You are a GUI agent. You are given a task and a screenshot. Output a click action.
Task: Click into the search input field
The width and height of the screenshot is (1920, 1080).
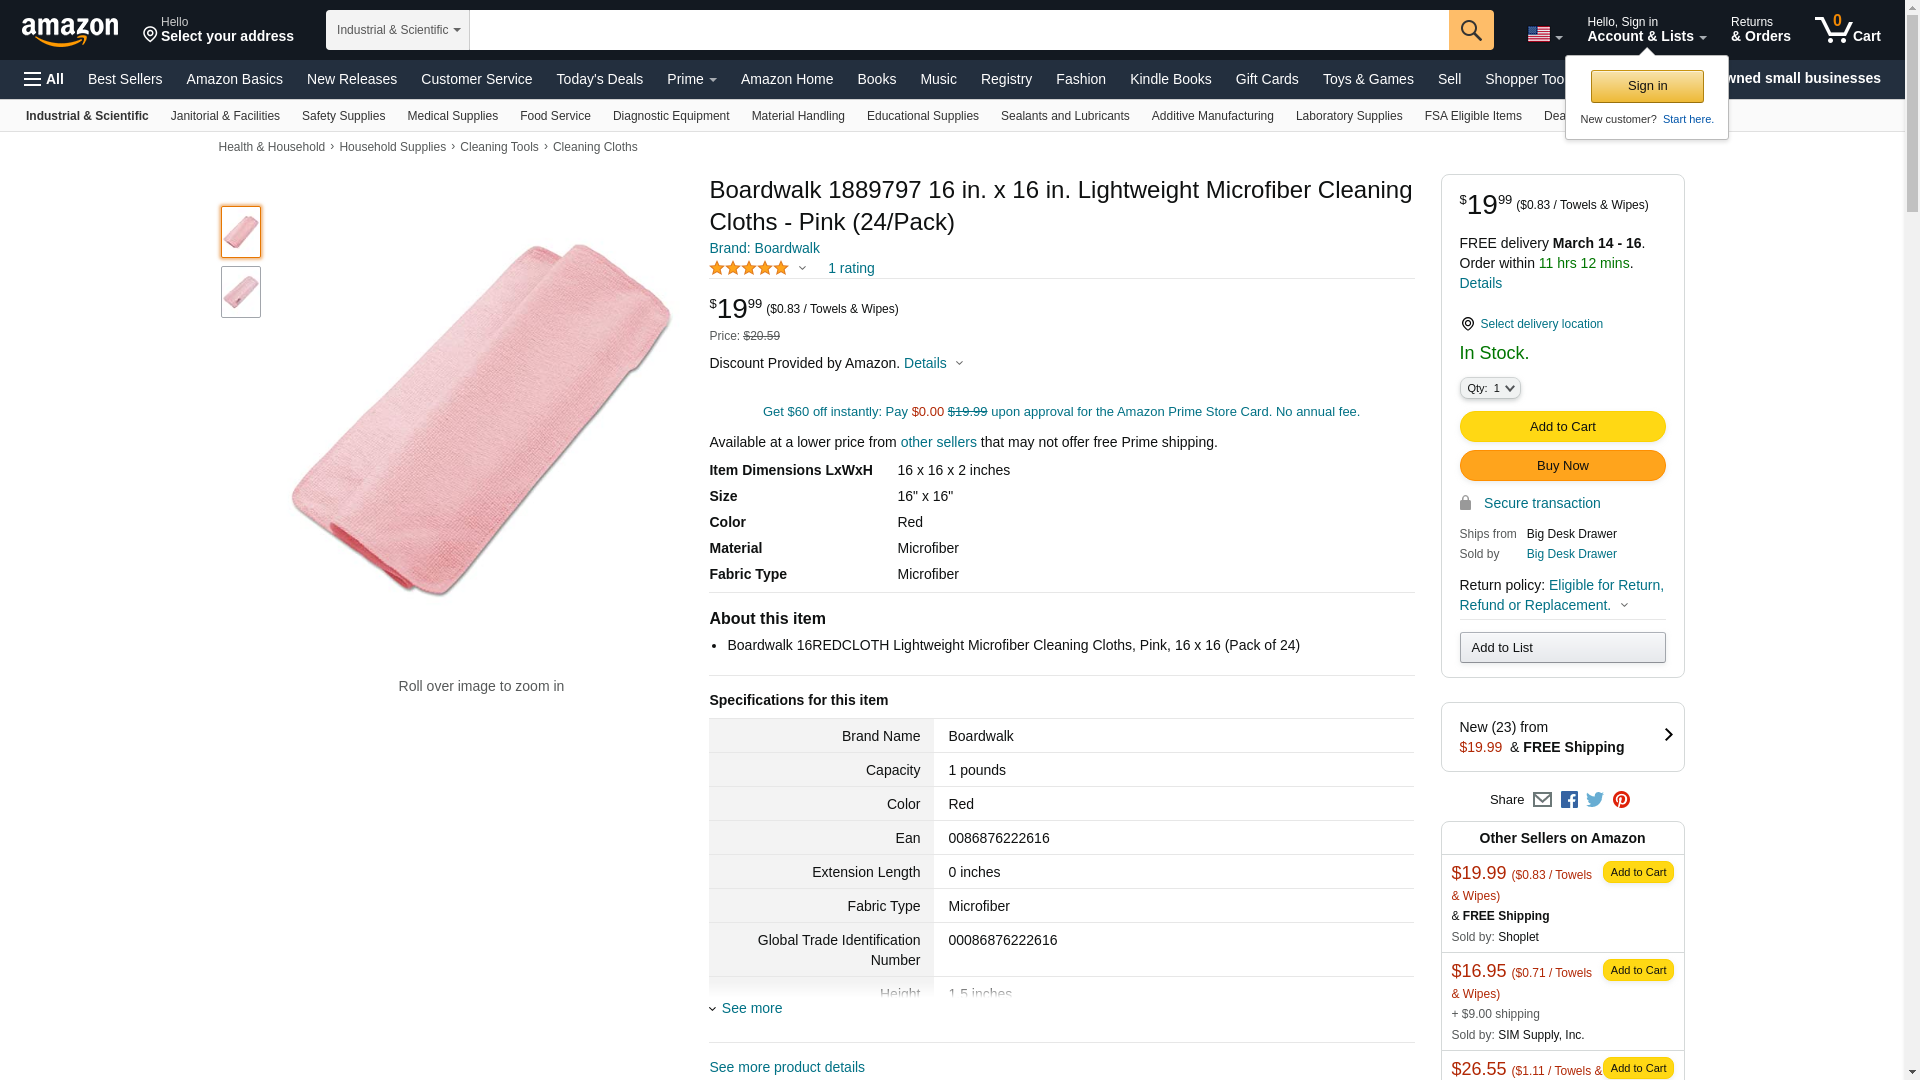958,30
